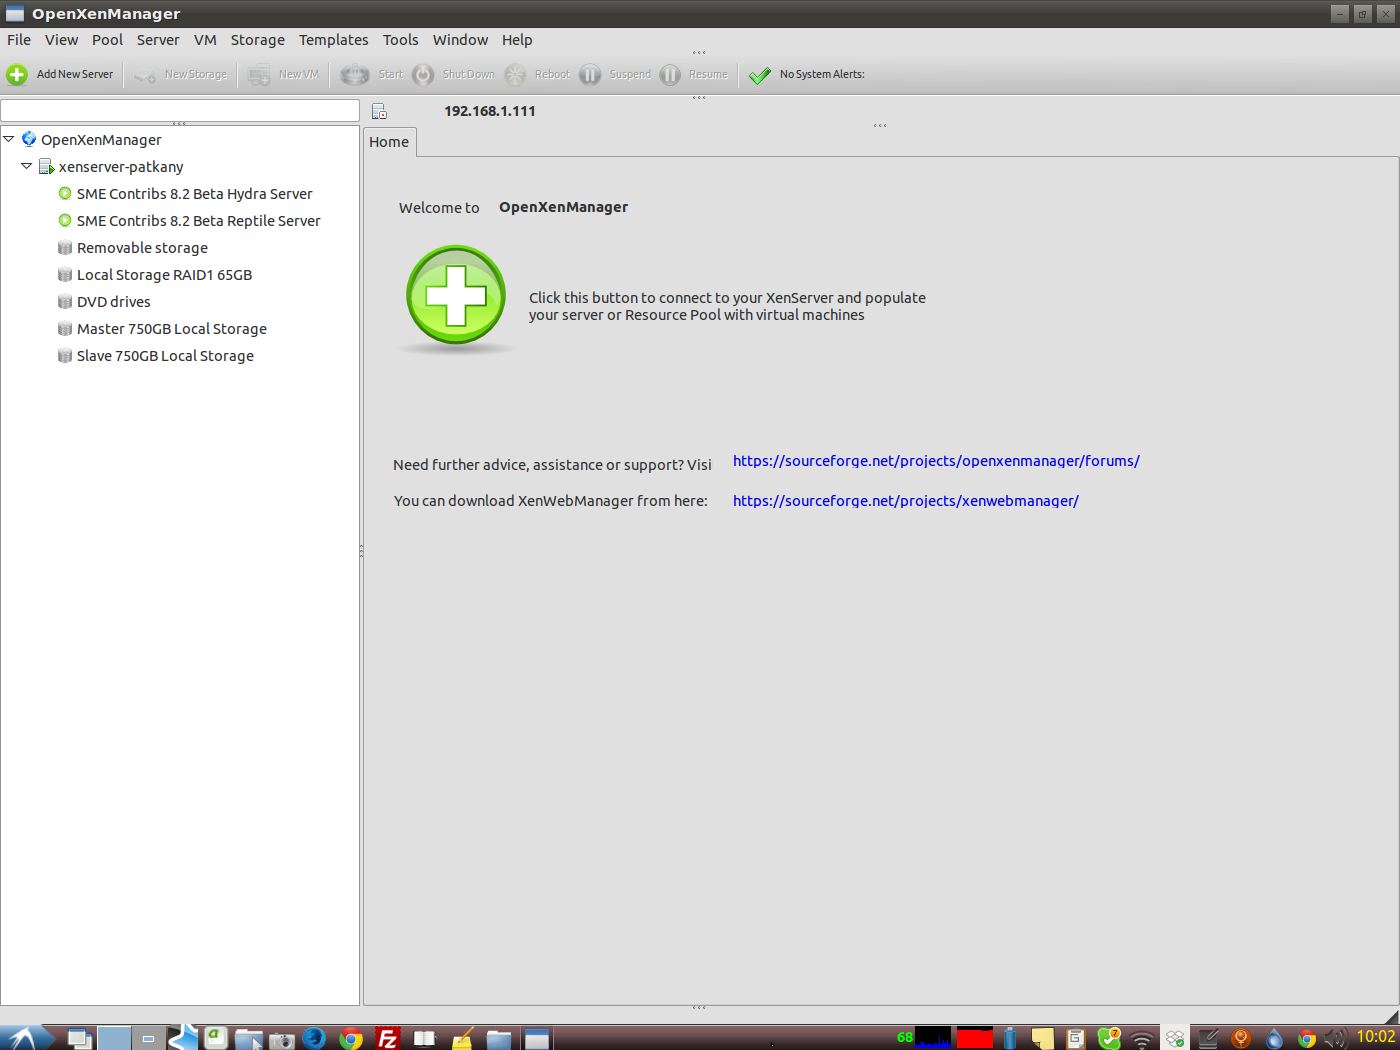Open the Help menu
This screenshot has width=1400, height=1050.
point(517,40)
